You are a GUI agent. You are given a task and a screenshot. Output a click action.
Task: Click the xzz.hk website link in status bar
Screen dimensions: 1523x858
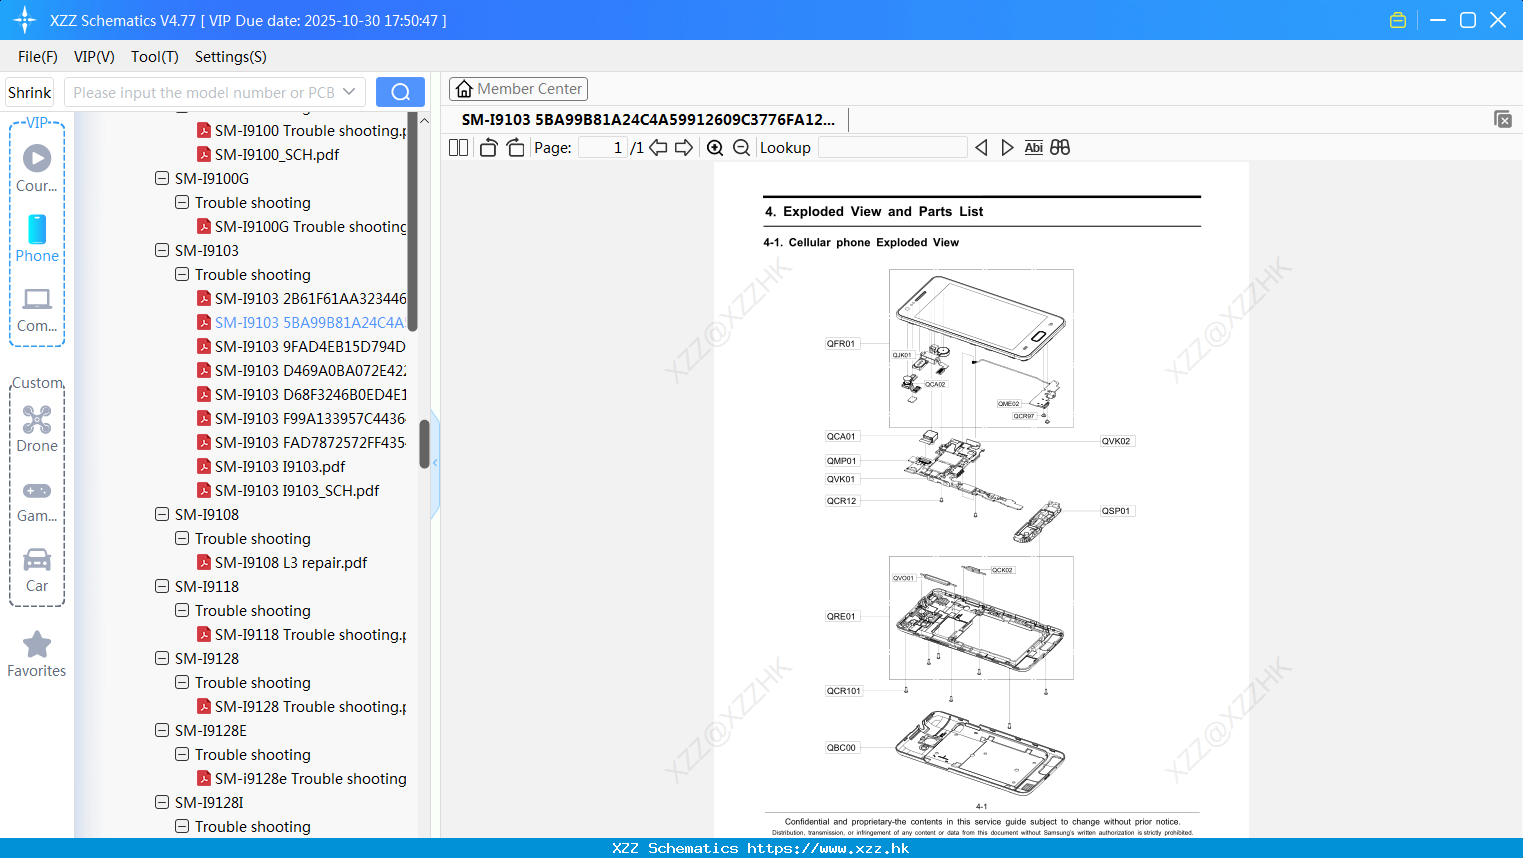coord(828,848)
